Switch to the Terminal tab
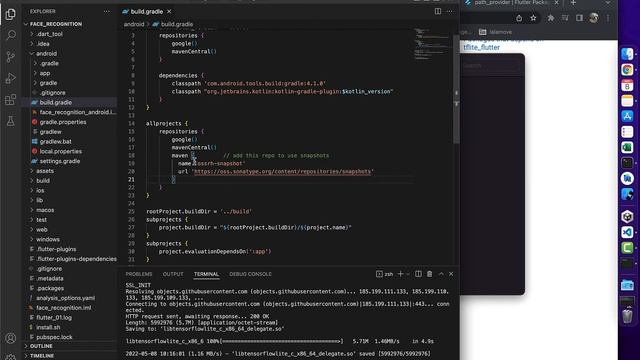 point(206,274)
